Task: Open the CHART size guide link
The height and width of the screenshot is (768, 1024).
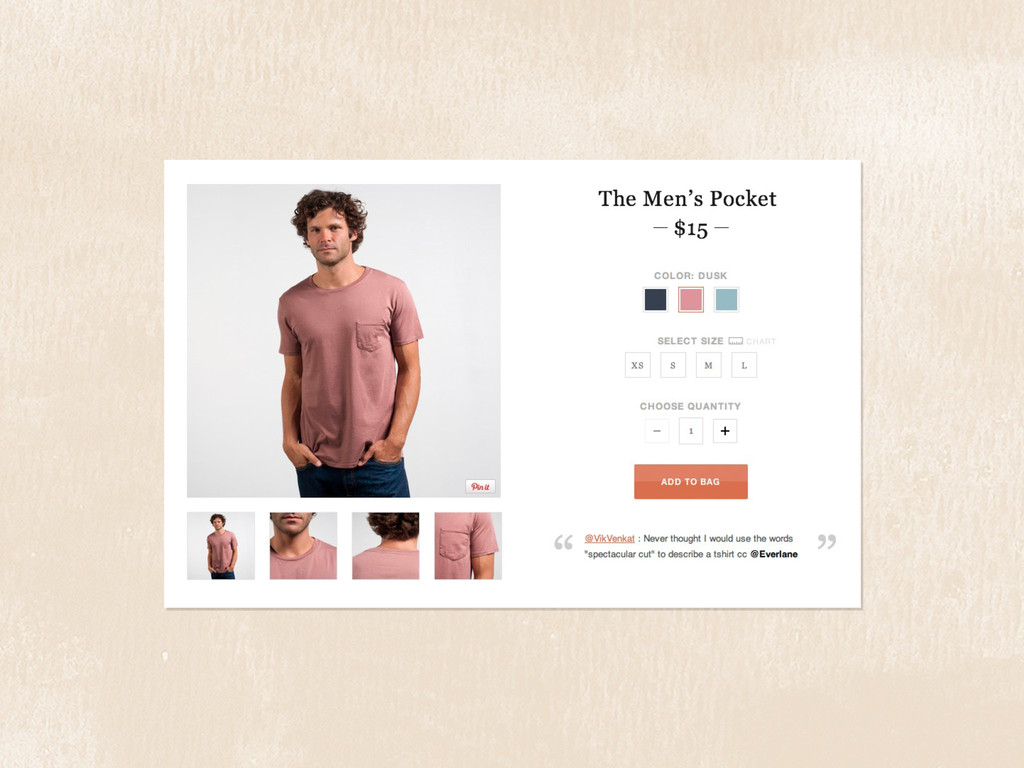Action: pos(761,342)
